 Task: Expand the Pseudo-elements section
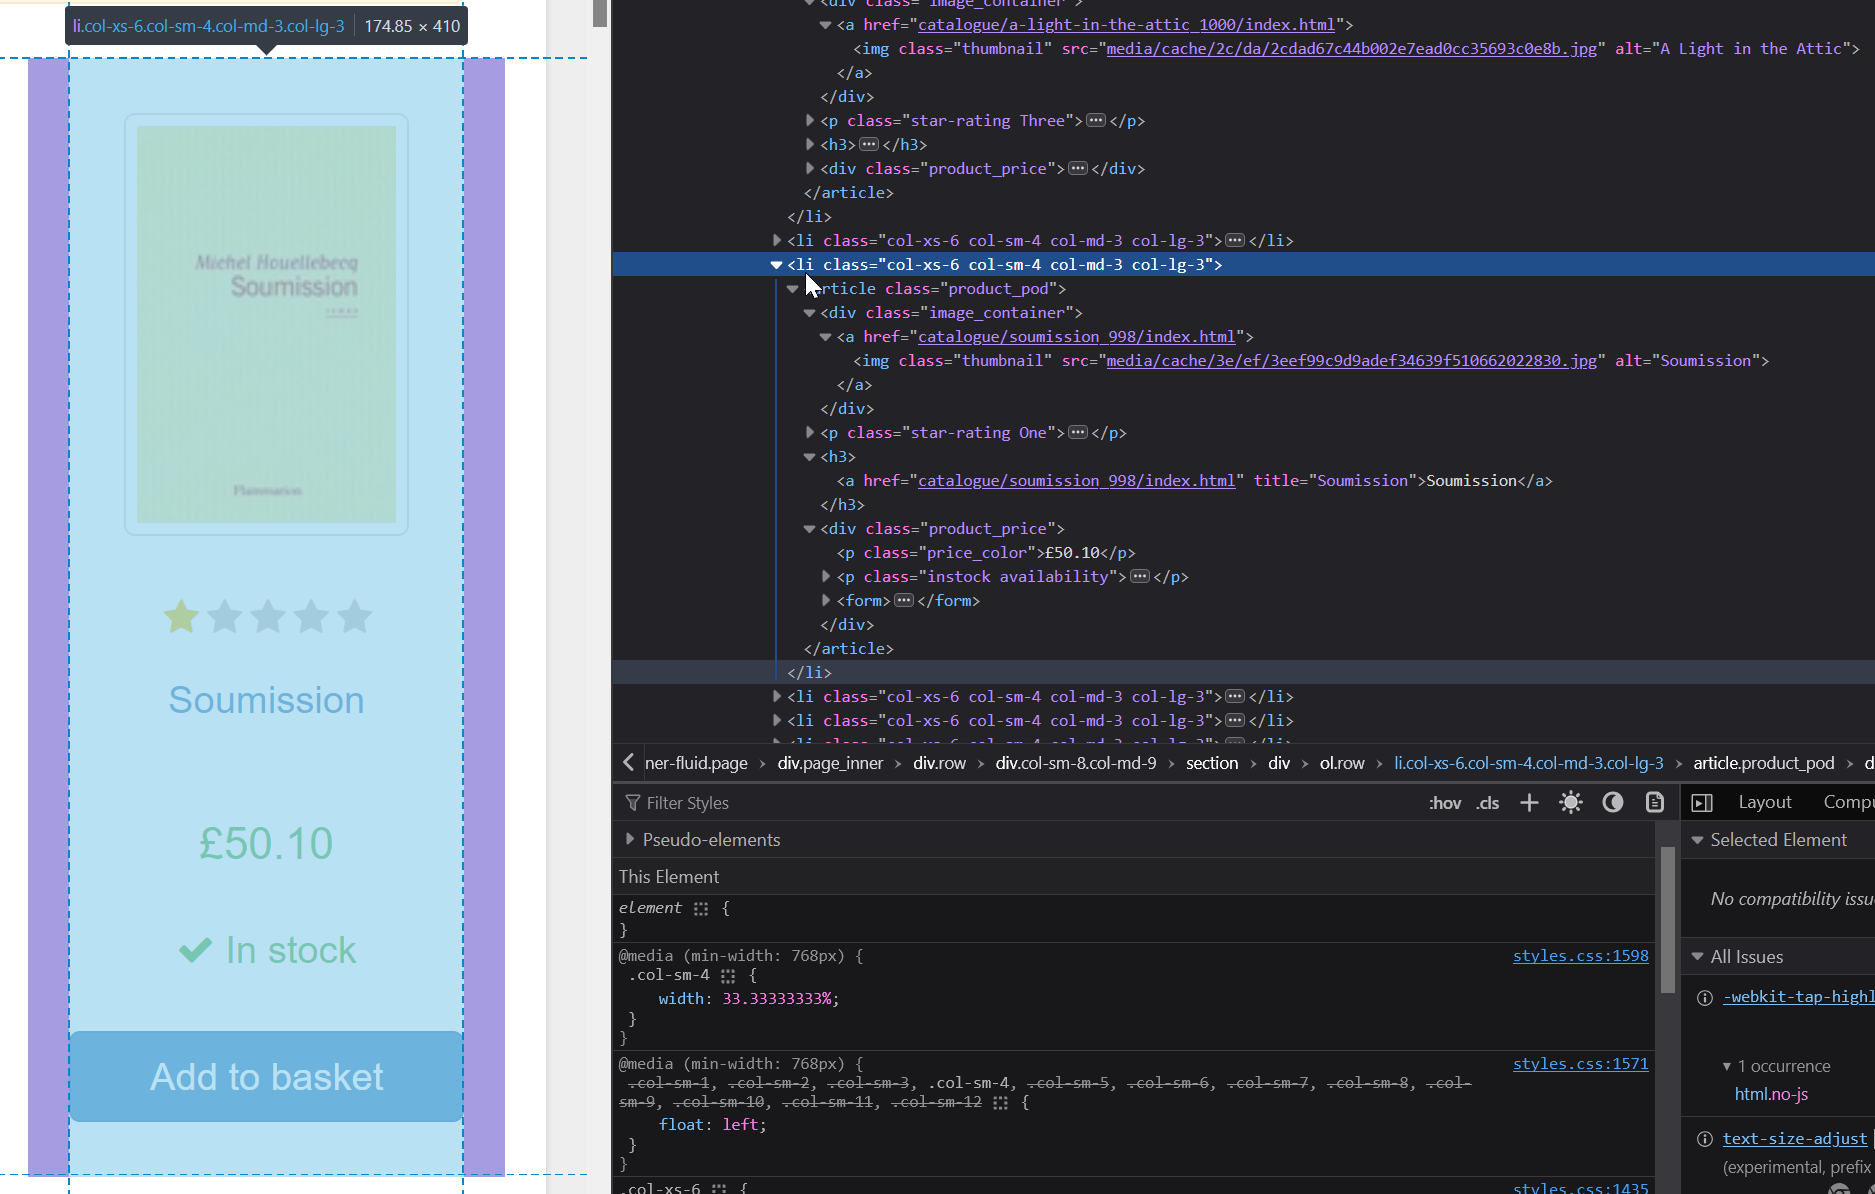pos(629,840)
